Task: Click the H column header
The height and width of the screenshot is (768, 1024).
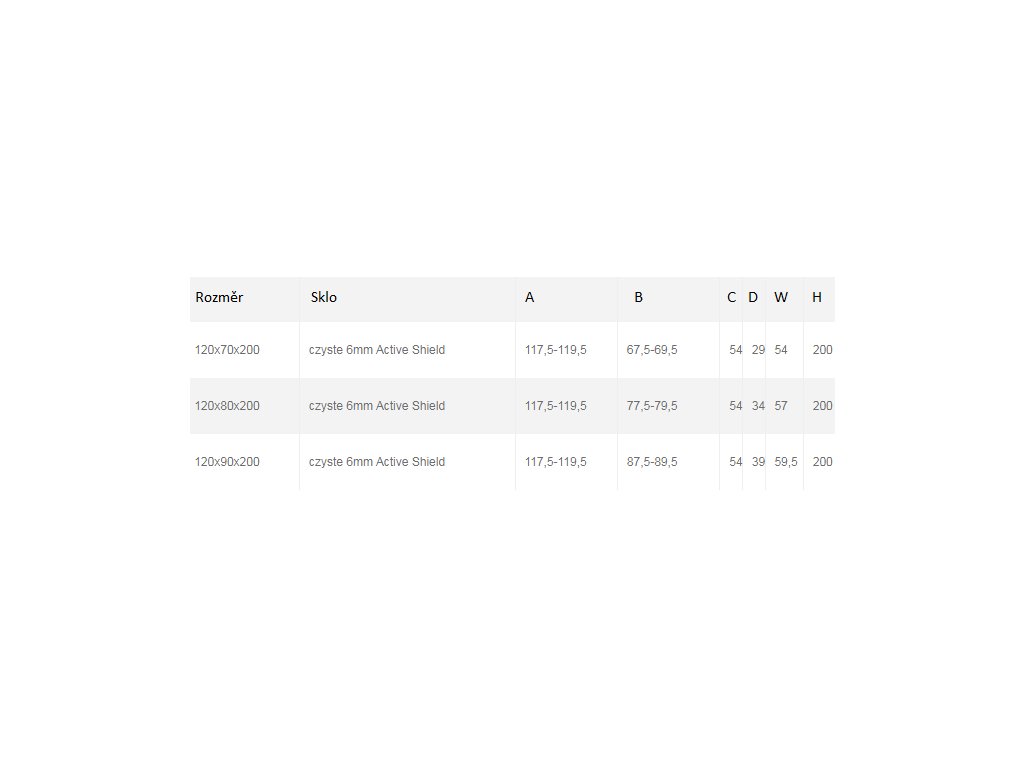Action: point(817,297)
